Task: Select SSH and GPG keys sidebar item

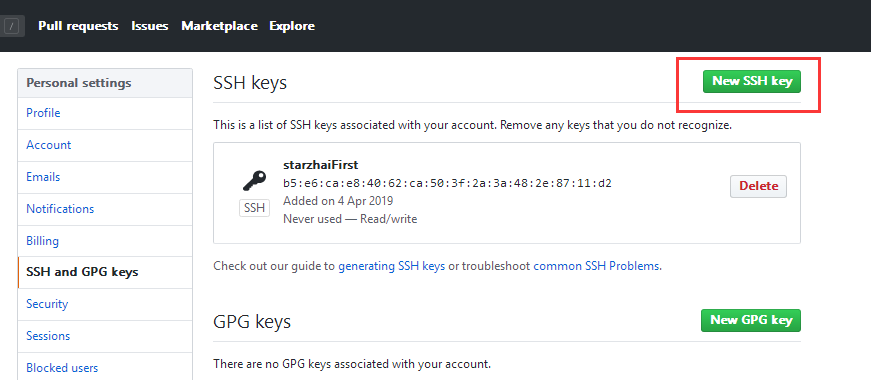Action: click(x=105, y=272)
